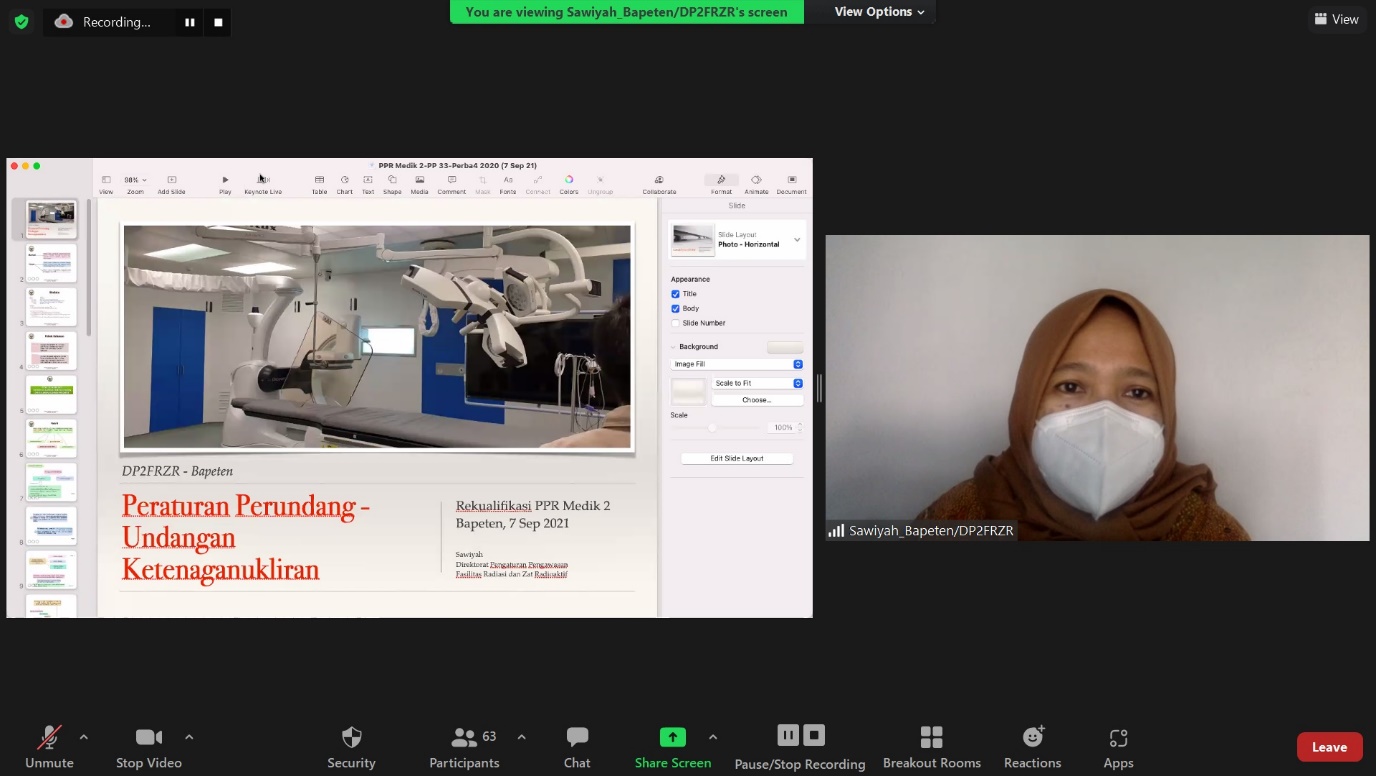
Task: Expand the video options arrow next to Stop Video
Action: coord(189,737)
